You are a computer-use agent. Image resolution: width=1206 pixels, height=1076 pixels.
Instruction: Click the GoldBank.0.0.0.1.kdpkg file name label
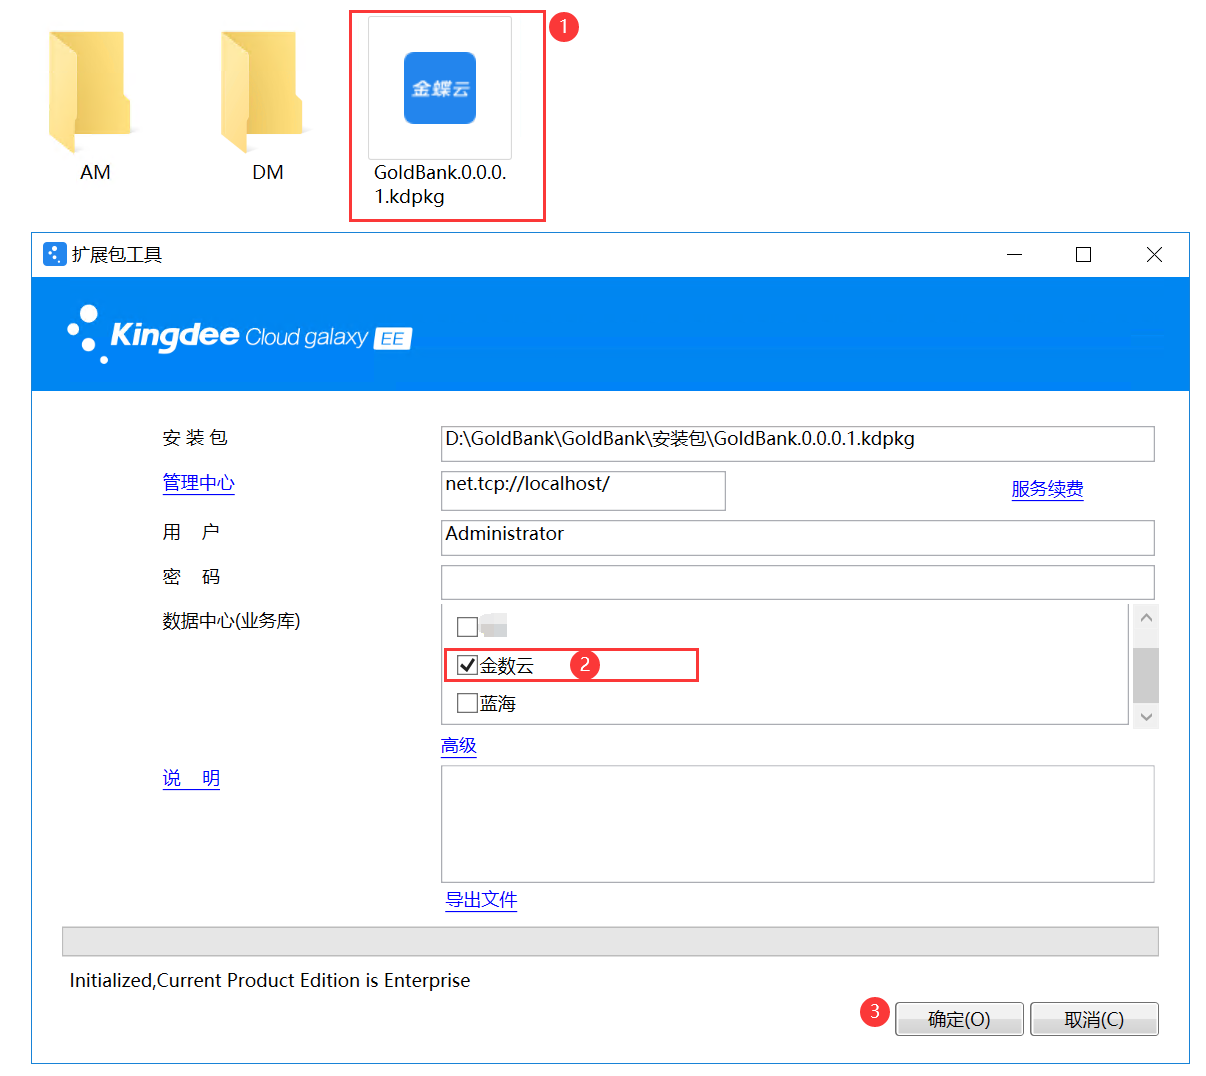pyautogui.click(x=440, y=184)
